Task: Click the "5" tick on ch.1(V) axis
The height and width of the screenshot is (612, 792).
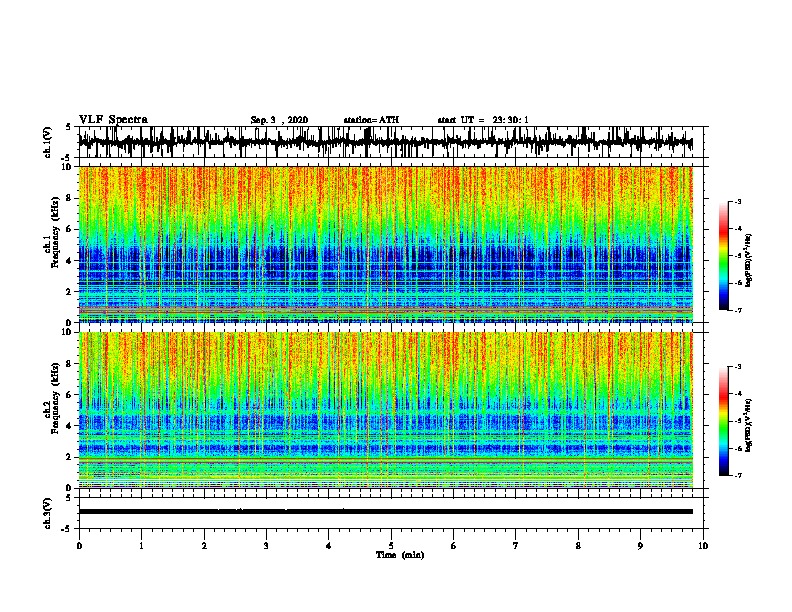Action: 69,127
